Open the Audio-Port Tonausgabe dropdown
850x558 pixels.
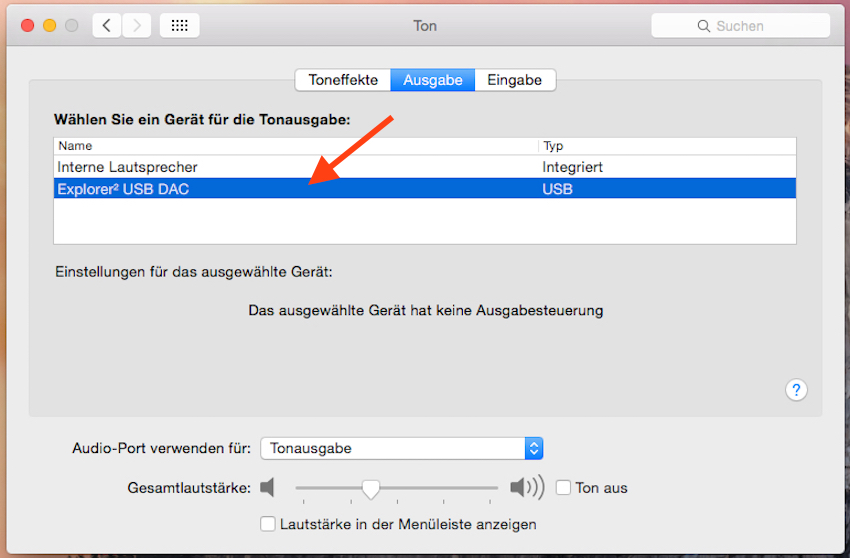[400, 449]
